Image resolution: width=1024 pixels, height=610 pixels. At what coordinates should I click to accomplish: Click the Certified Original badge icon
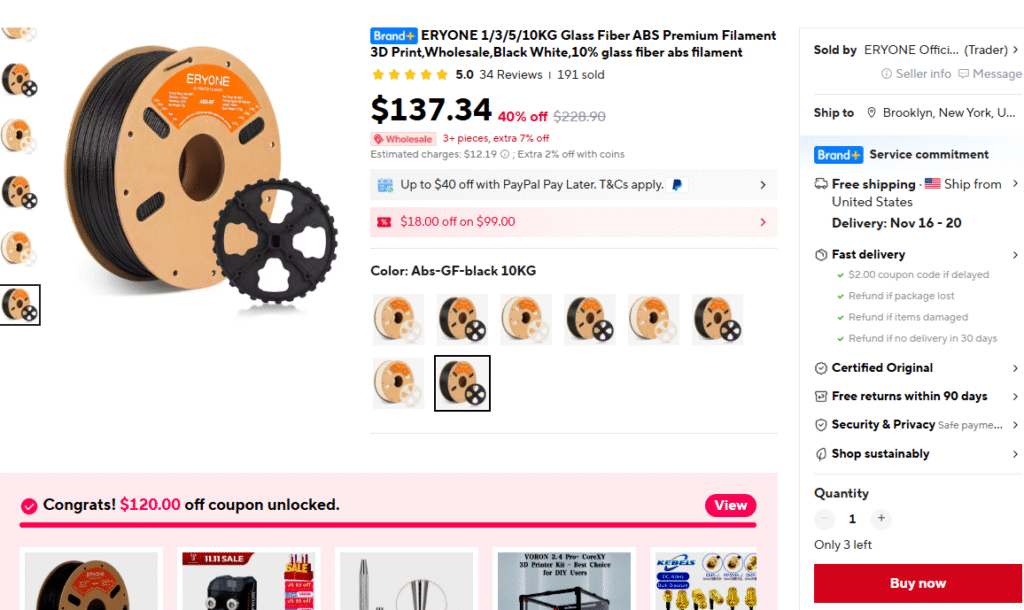point(821,368)
